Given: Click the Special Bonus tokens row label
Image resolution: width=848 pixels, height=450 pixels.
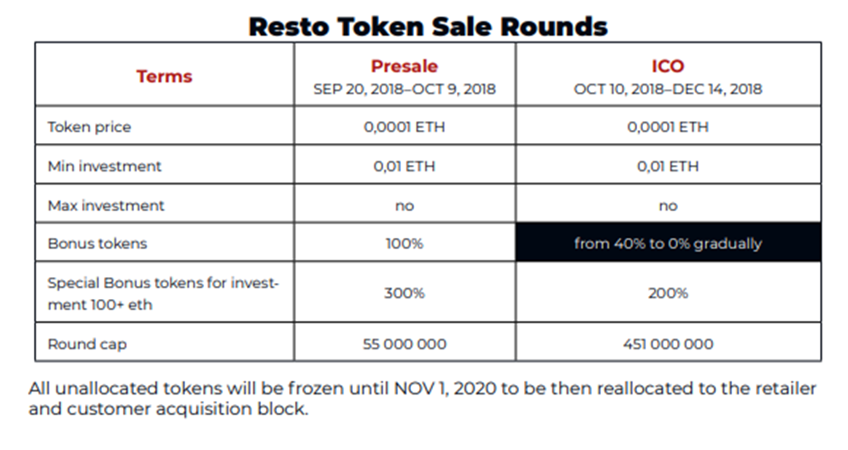Looking at the screenshot, I should point(163,294).
